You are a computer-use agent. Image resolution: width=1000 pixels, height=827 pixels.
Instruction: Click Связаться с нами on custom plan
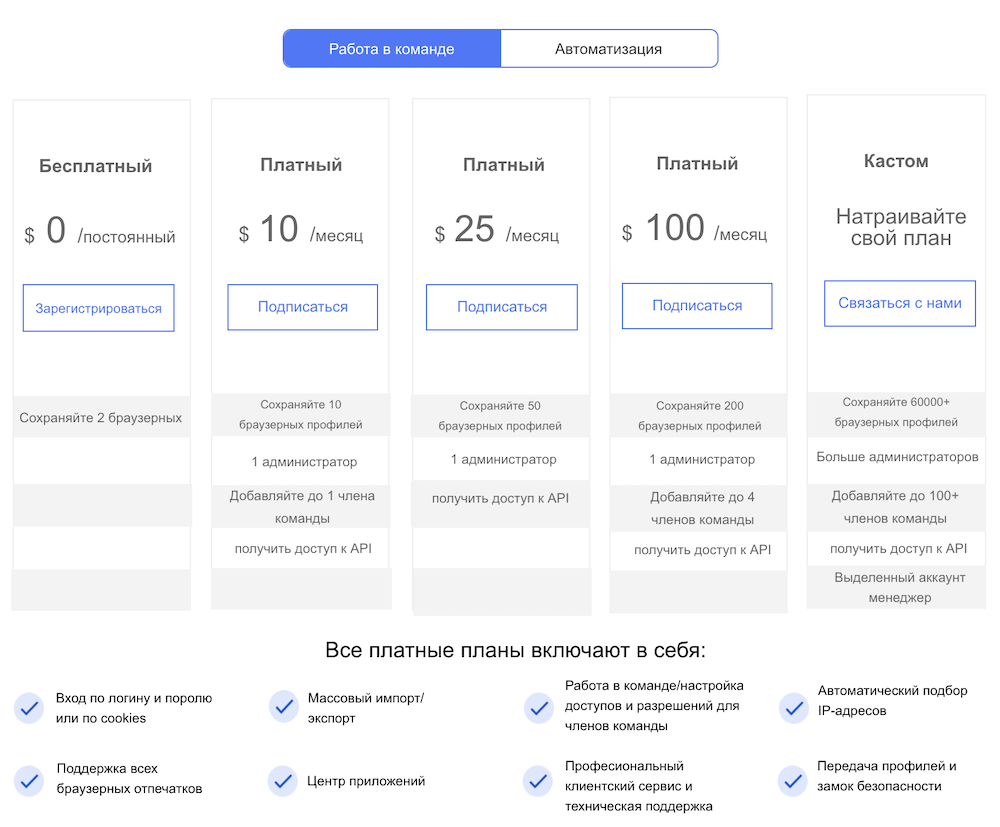coord(900,304)
